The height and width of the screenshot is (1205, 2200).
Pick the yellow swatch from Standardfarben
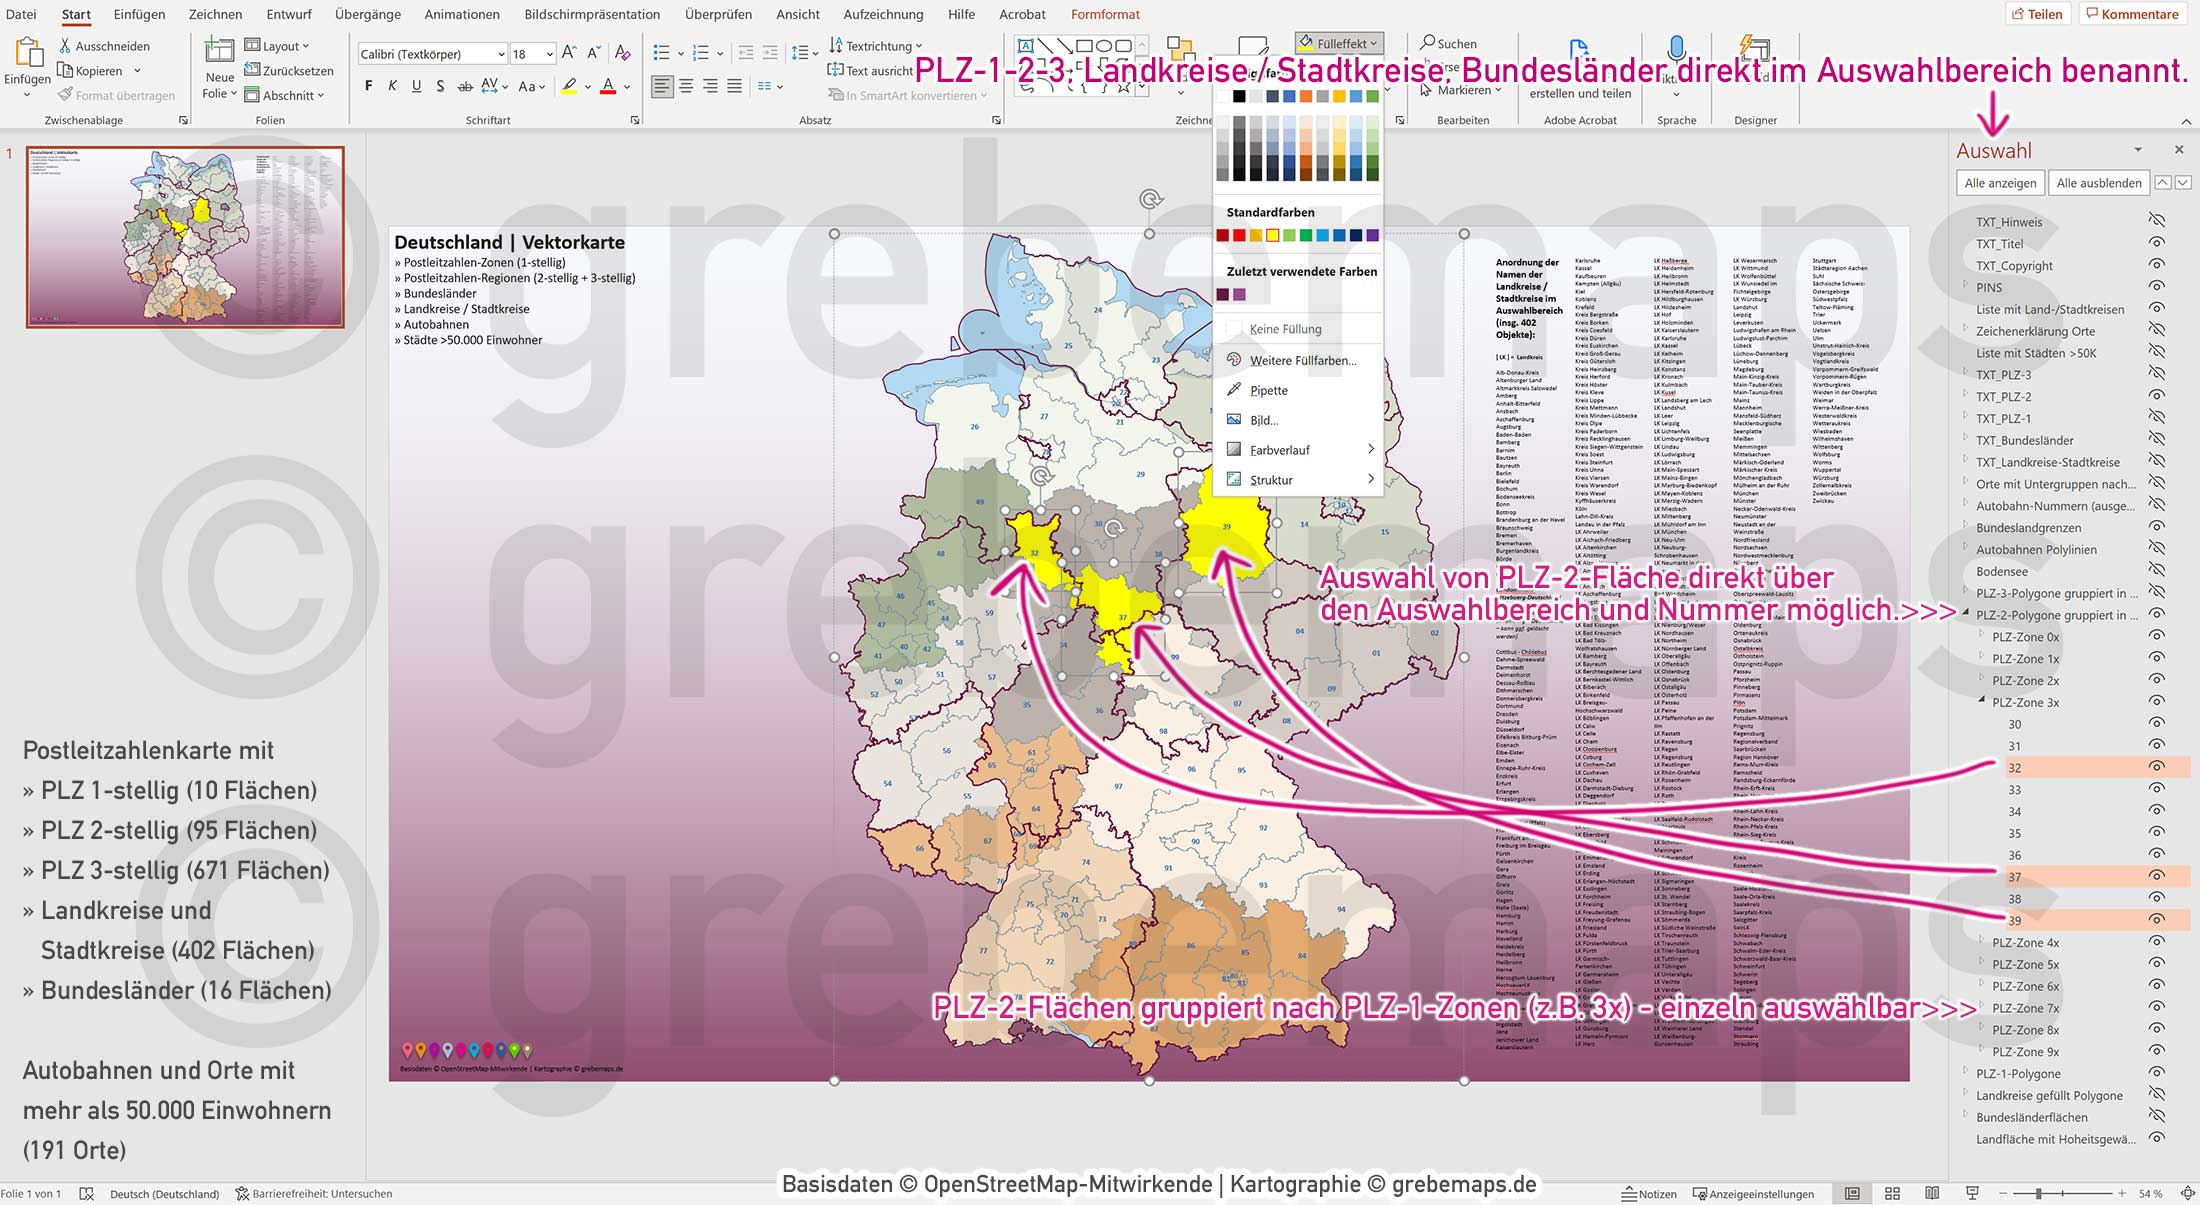(1271, 235)
